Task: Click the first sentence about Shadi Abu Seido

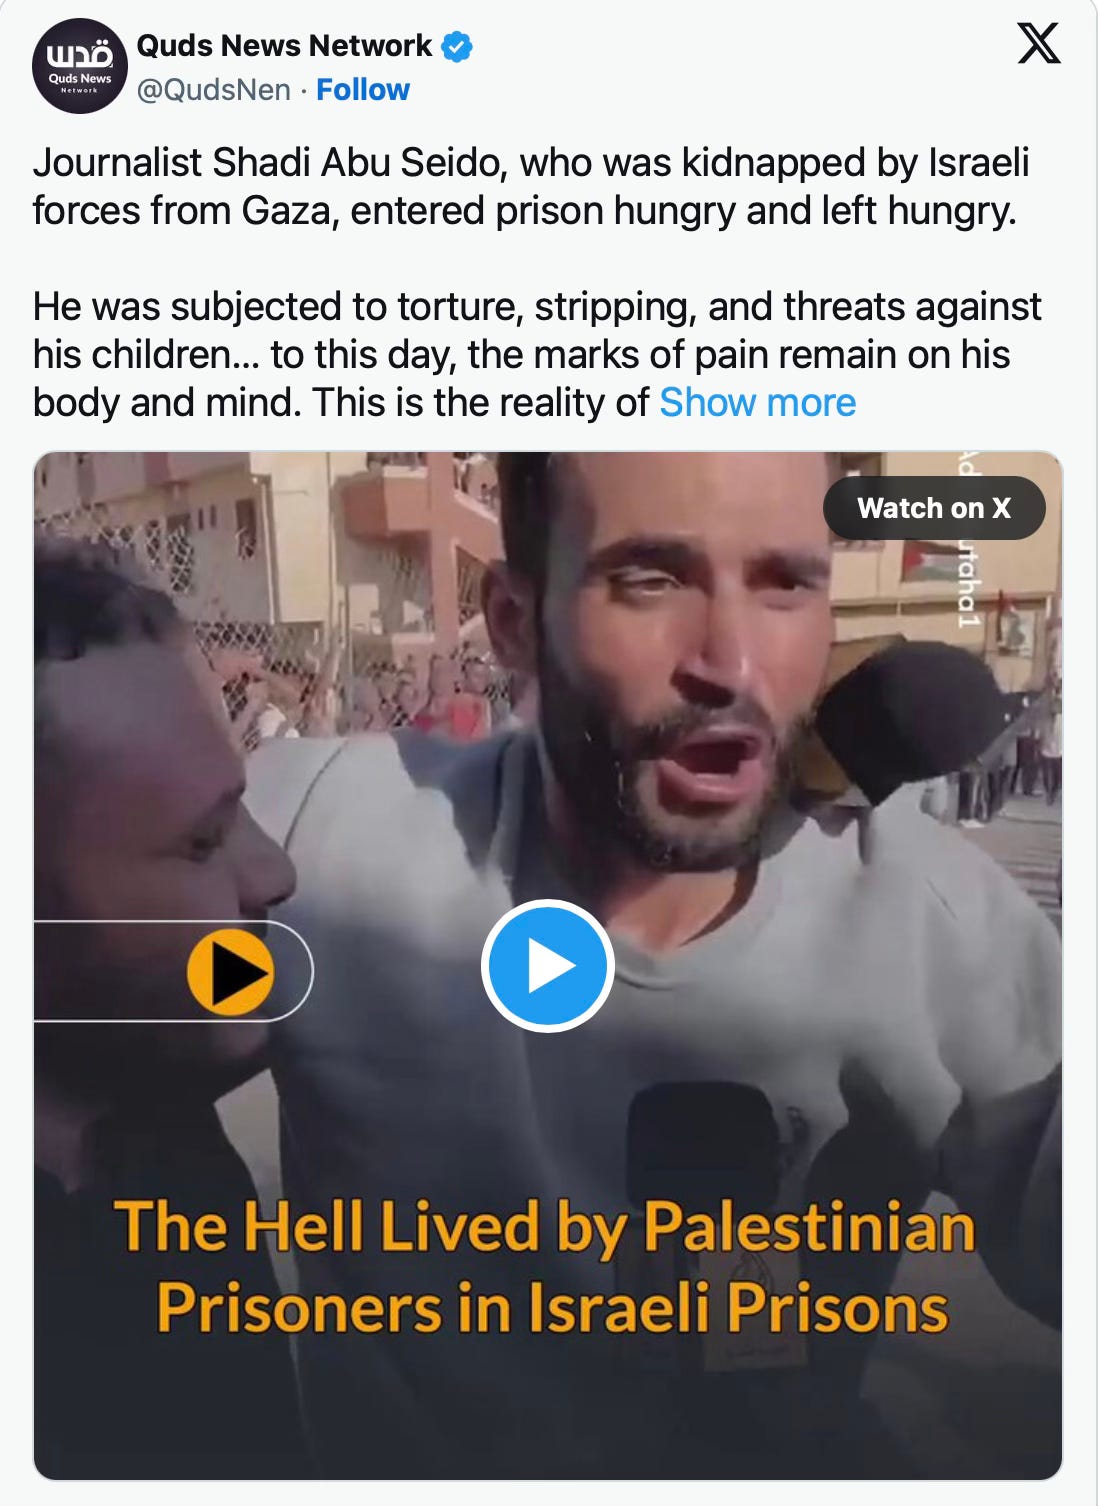Action: click(x=531, y=186)
